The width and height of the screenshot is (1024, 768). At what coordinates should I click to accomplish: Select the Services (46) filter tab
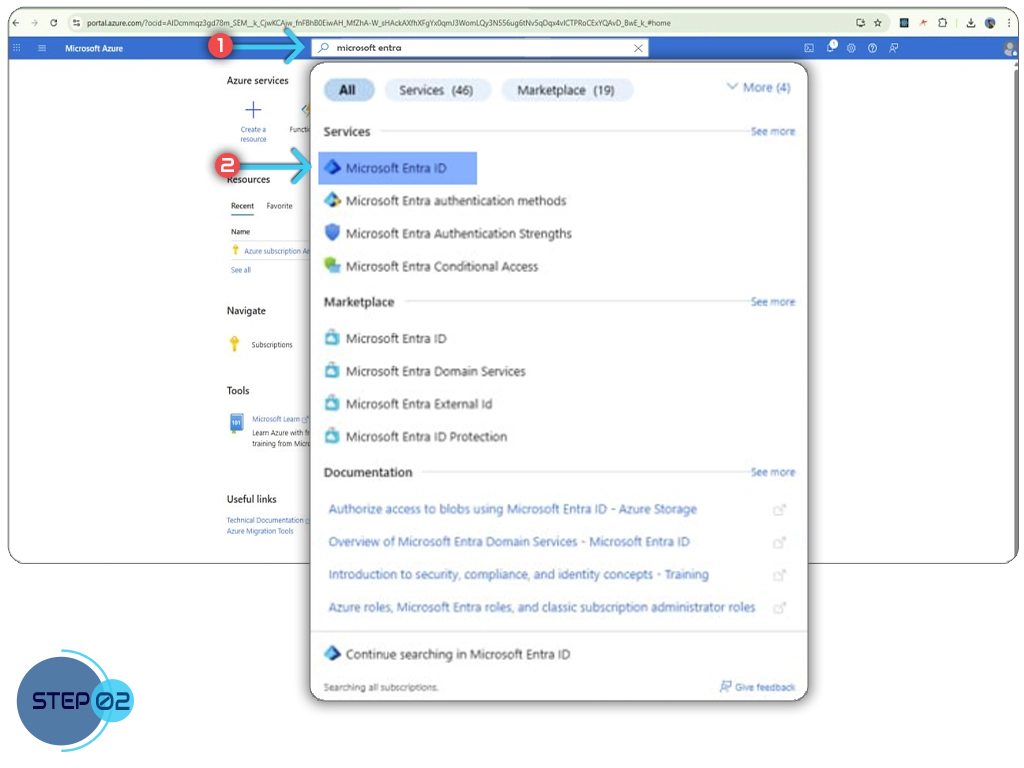tap(436, 90)
